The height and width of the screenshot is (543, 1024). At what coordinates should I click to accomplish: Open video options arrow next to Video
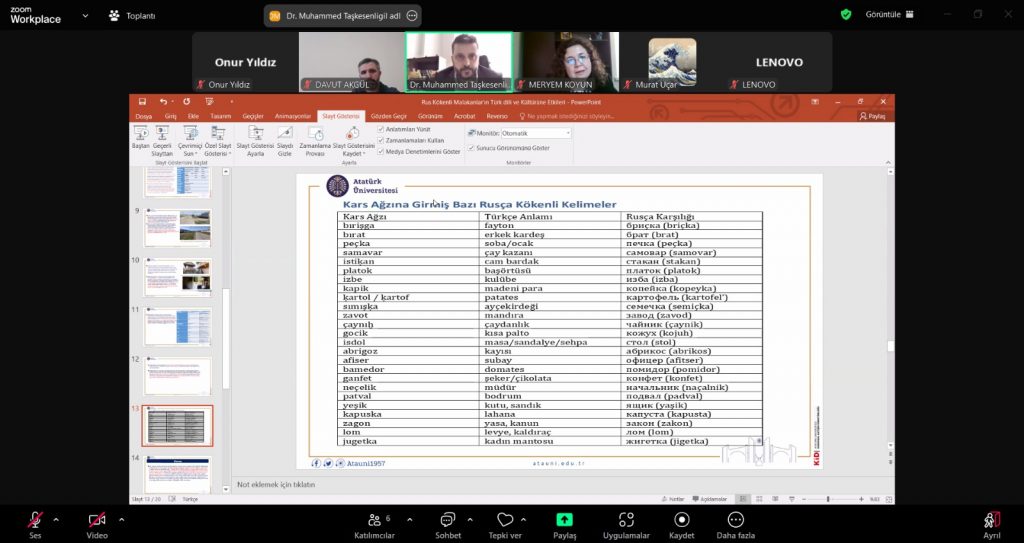click(x=121, y=520)
